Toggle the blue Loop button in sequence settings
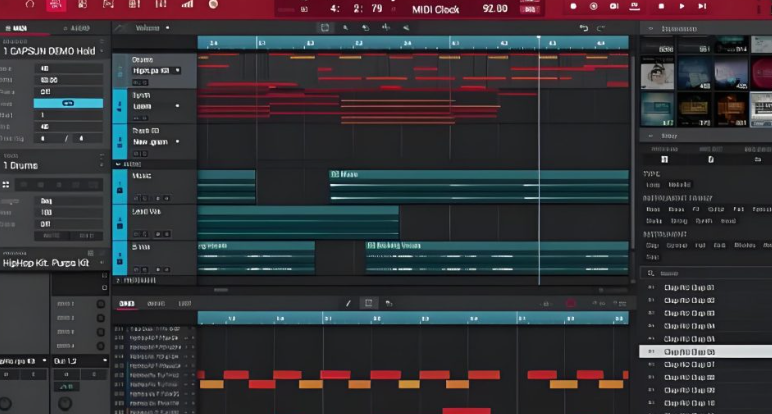The height and width of the screenshot is (414, 772). click(68, 103)
